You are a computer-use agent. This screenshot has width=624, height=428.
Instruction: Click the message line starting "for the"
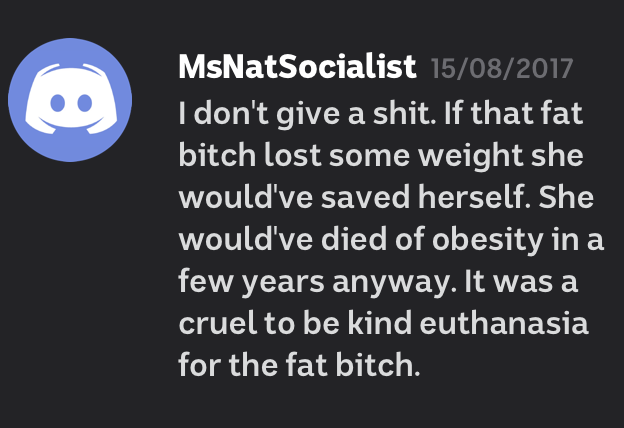tap(299, 365)
